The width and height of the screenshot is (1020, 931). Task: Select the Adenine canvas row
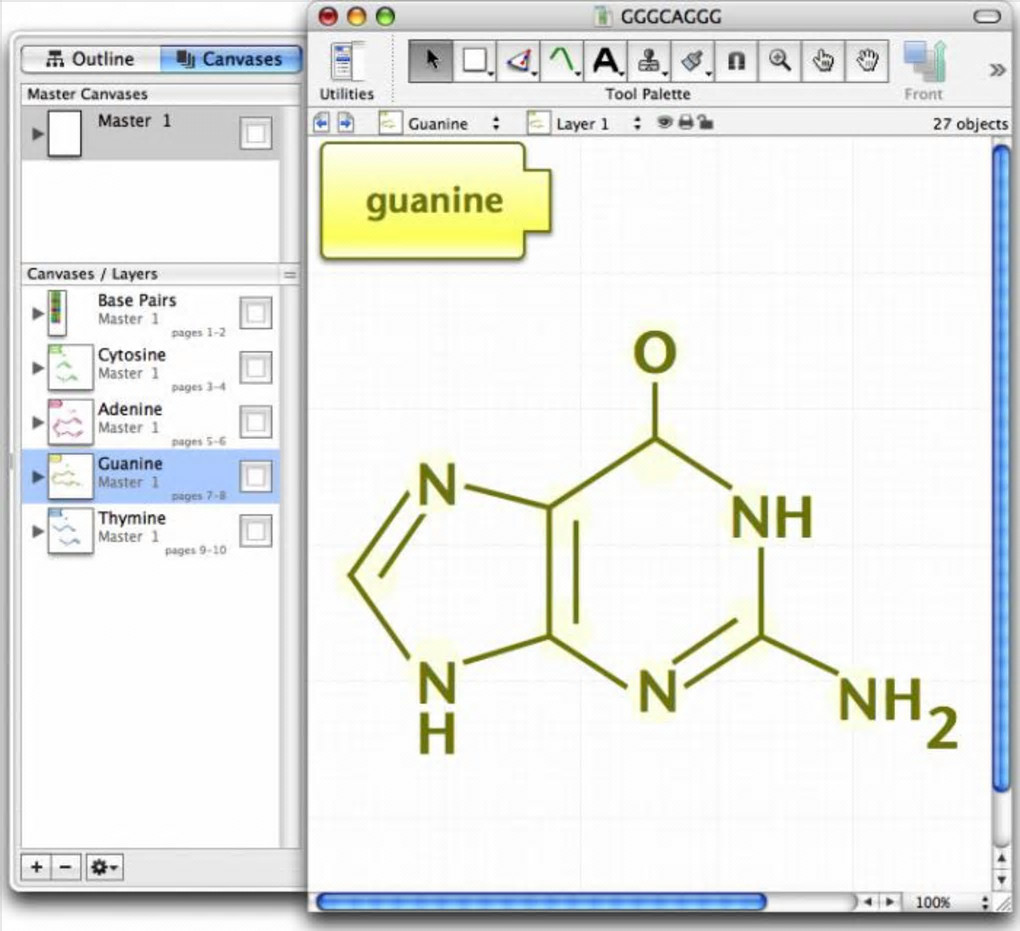(151, 423)
